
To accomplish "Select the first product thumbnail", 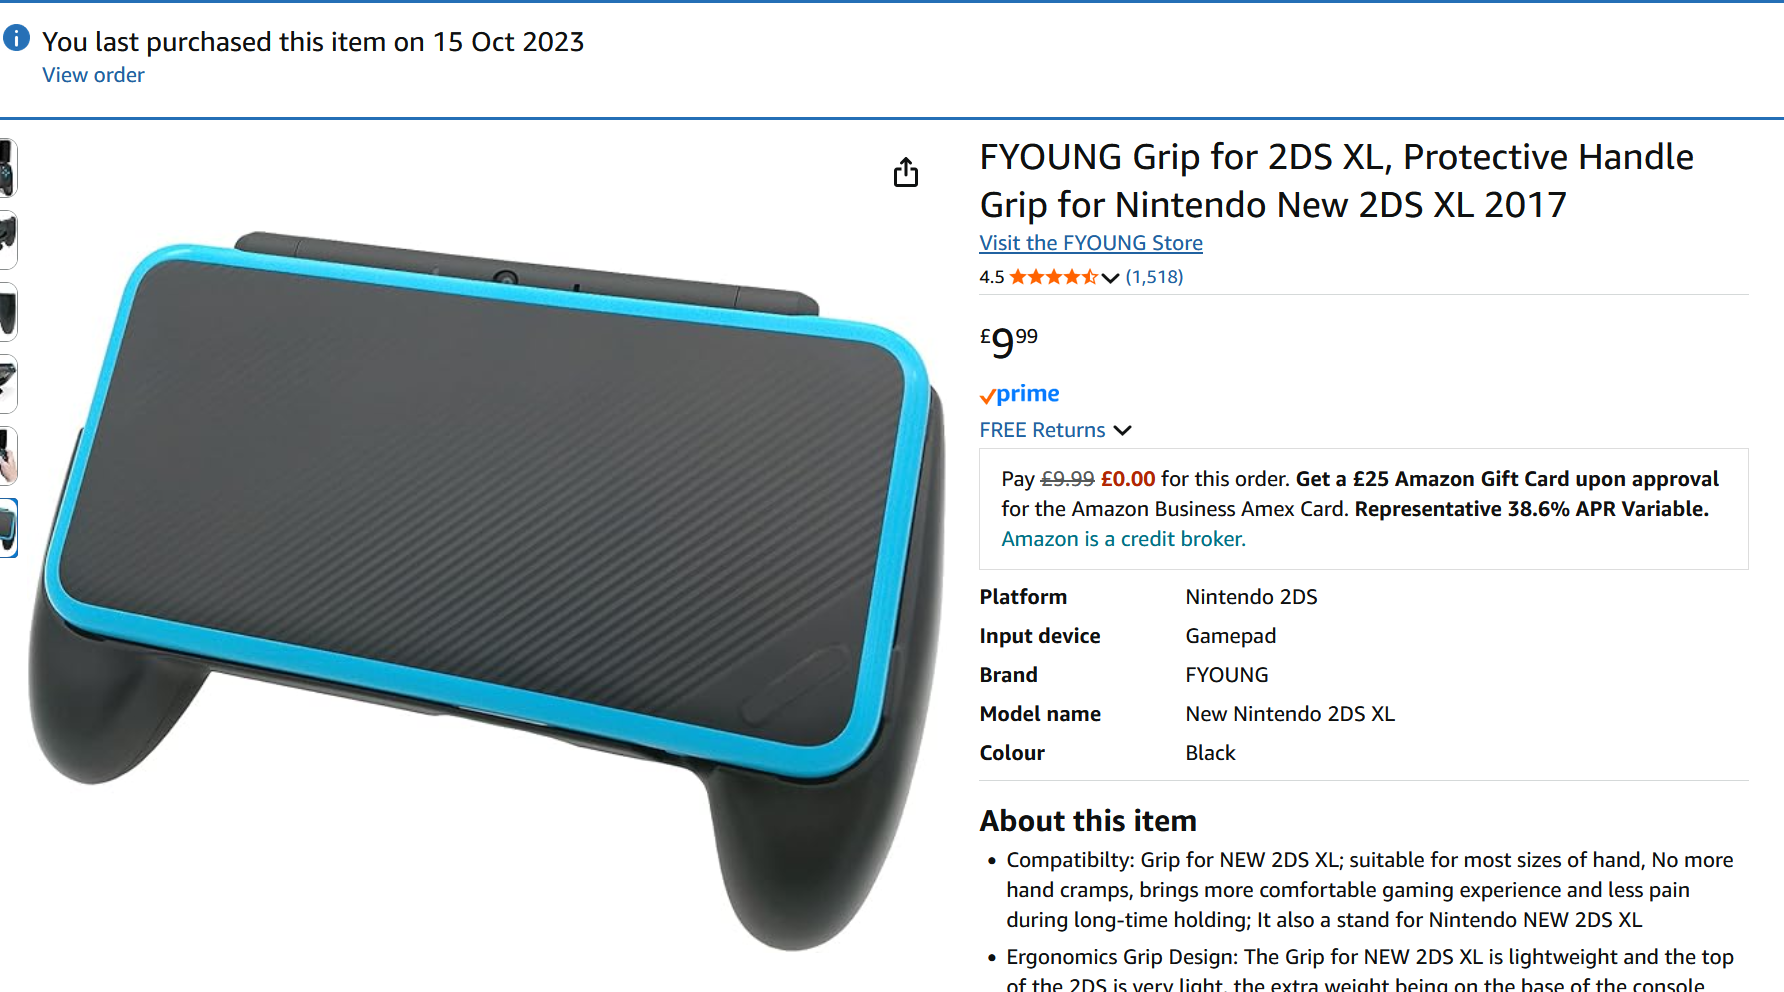I will 7,168.
